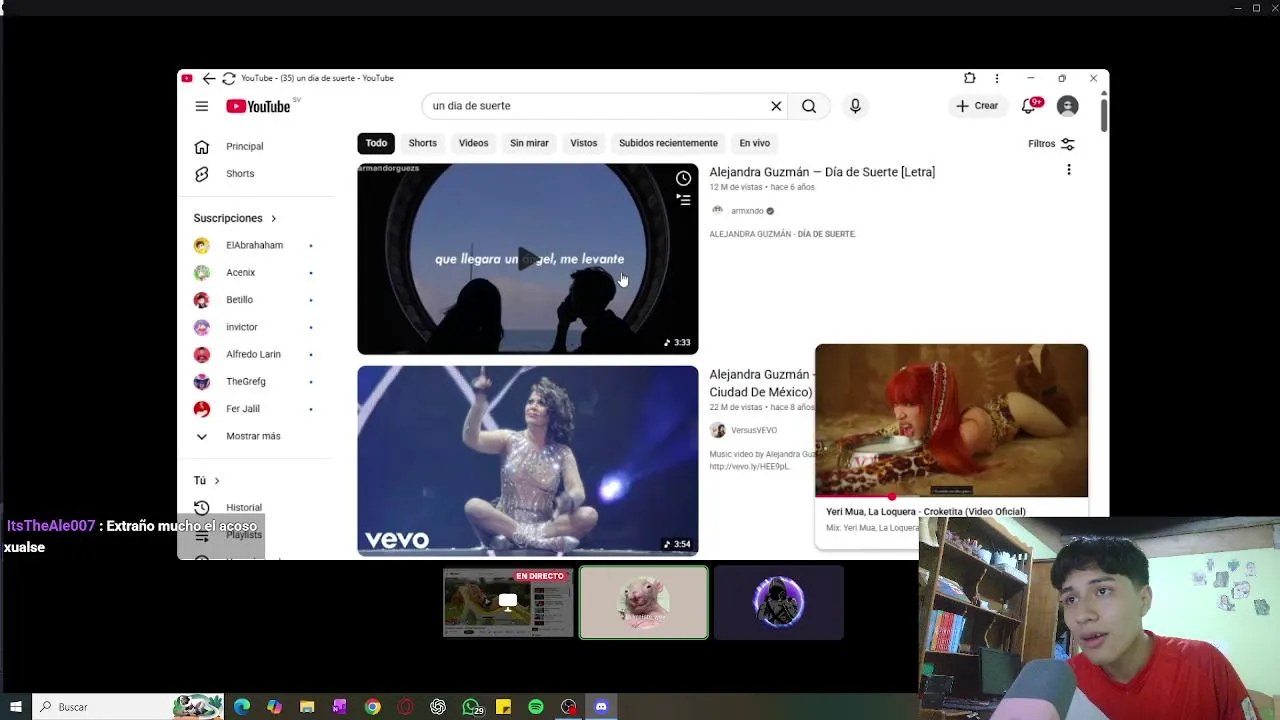Open the armxndo channel name

tap(747, 211)
